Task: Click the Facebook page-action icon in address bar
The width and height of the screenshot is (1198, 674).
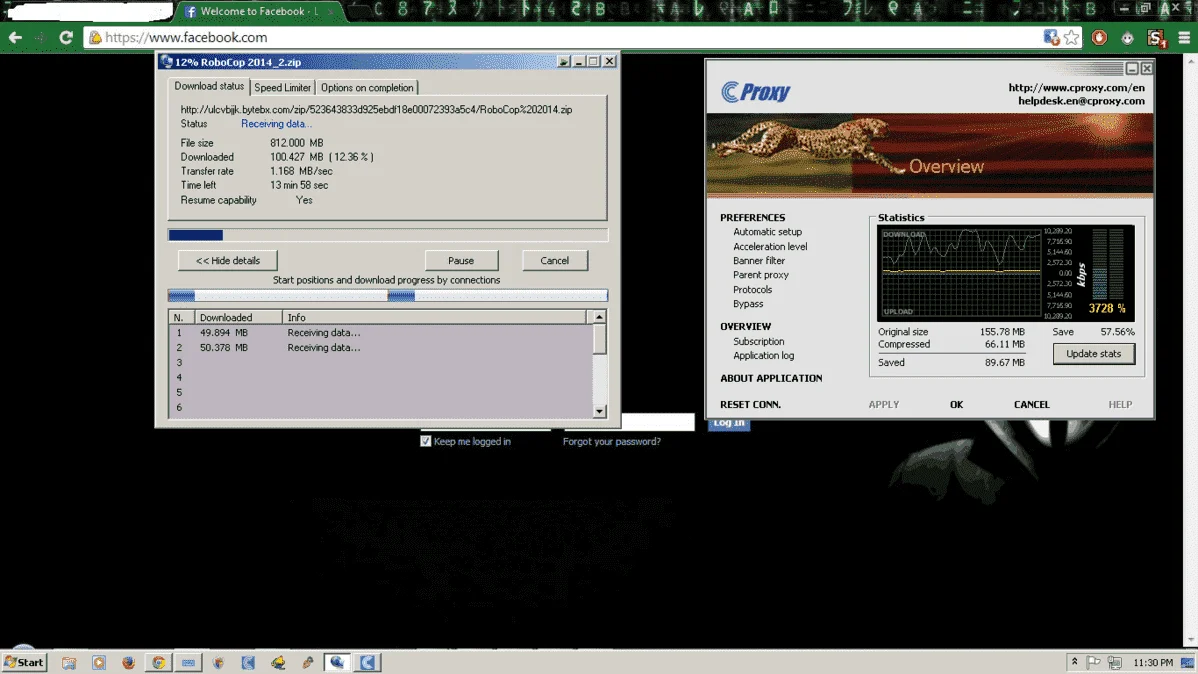Action: tap(1051, 37)
